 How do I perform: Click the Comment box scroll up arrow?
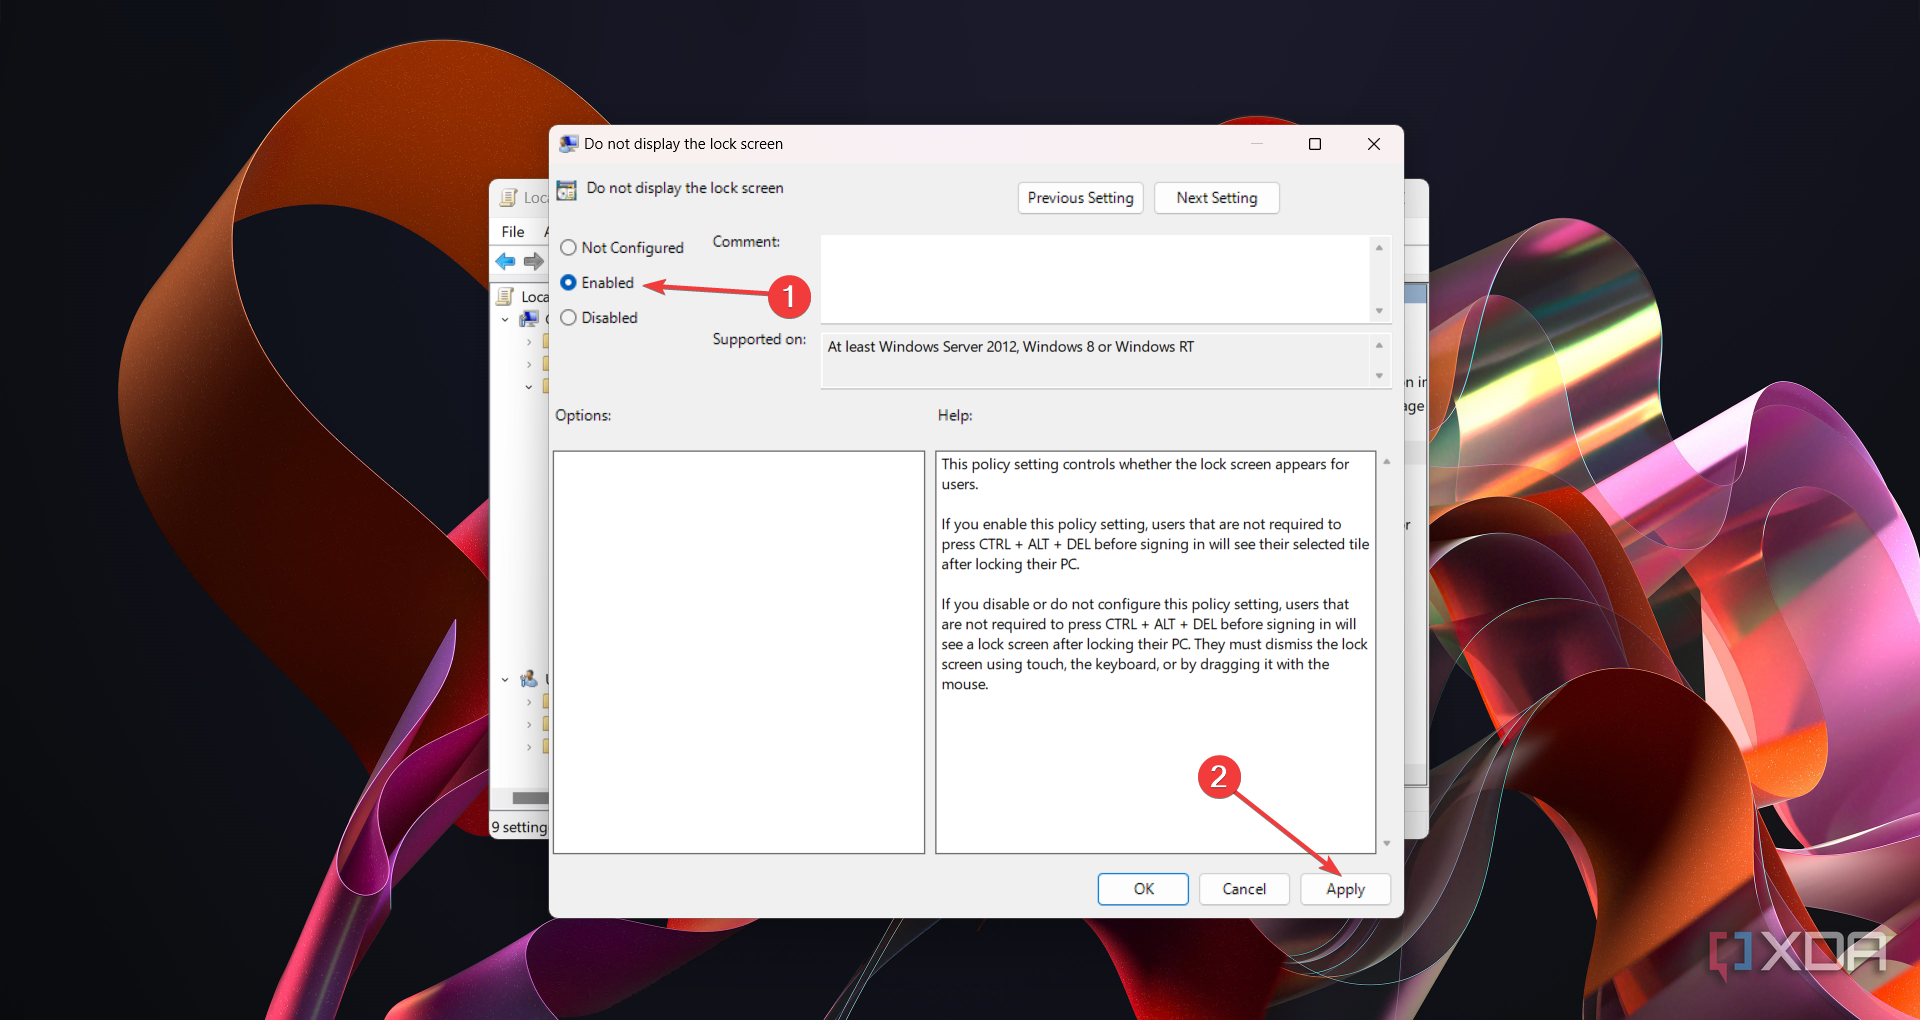[1379, 247]
